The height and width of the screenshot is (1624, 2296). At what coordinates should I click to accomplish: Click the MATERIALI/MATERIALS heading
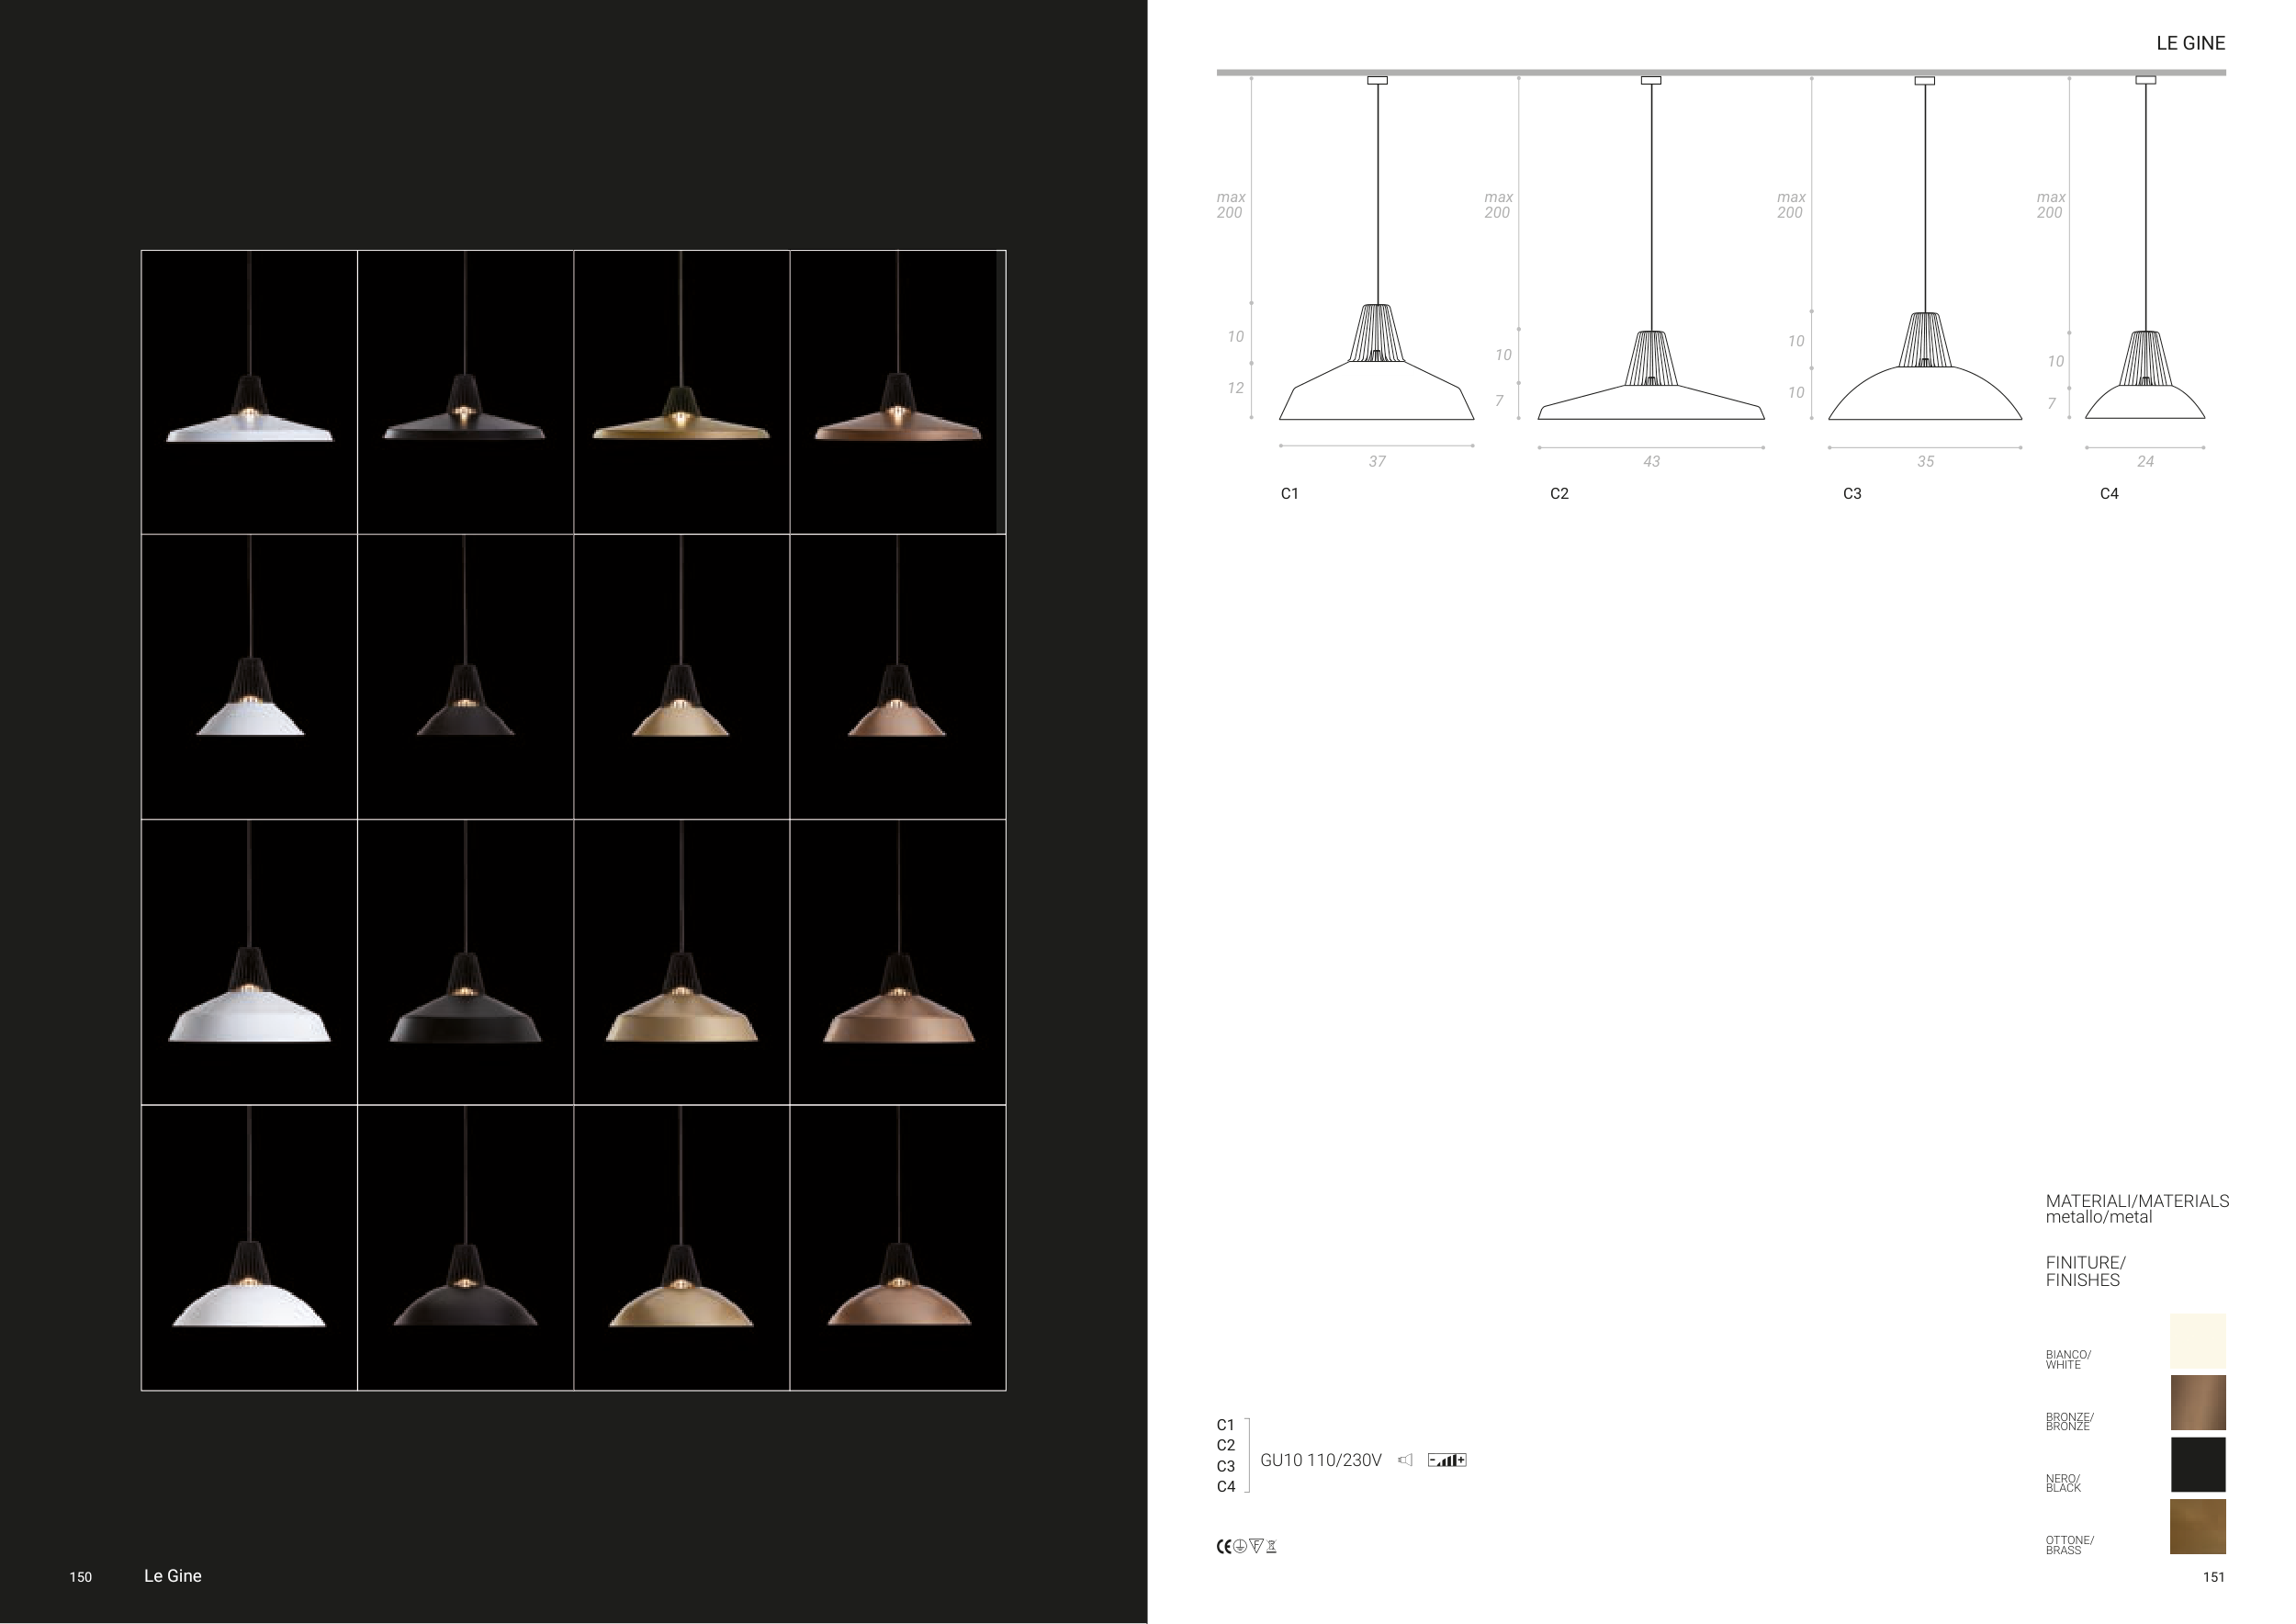click(2137, 1201)
